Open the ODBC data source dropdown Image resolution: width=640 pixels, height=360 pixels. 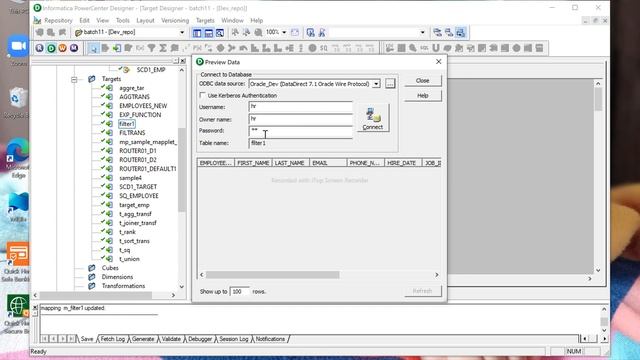(x=376, y=84)
